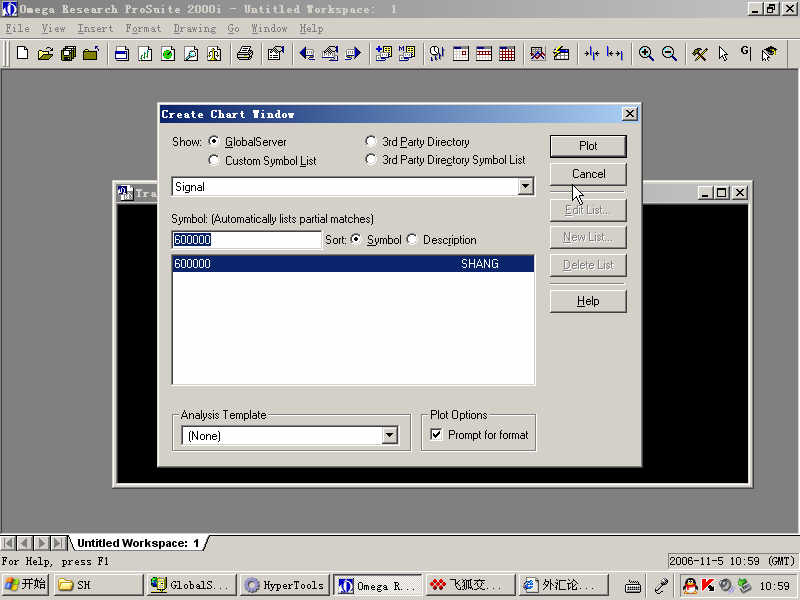Image resolution: width=800 pixels, height=600 pixels.
Task: Open the Analysis Template dropdown
Action: click(390, 436)
